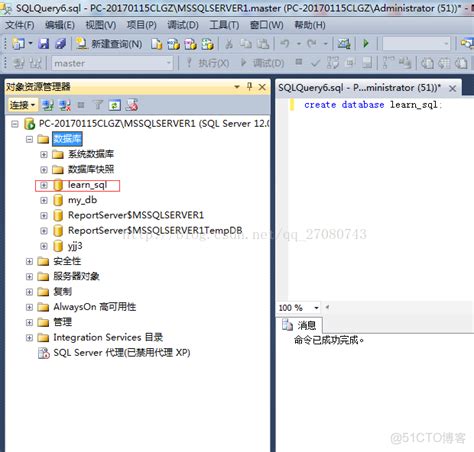Open the 视图(V) menu
This screenshot has height=452, width=474.
[101, 25]
